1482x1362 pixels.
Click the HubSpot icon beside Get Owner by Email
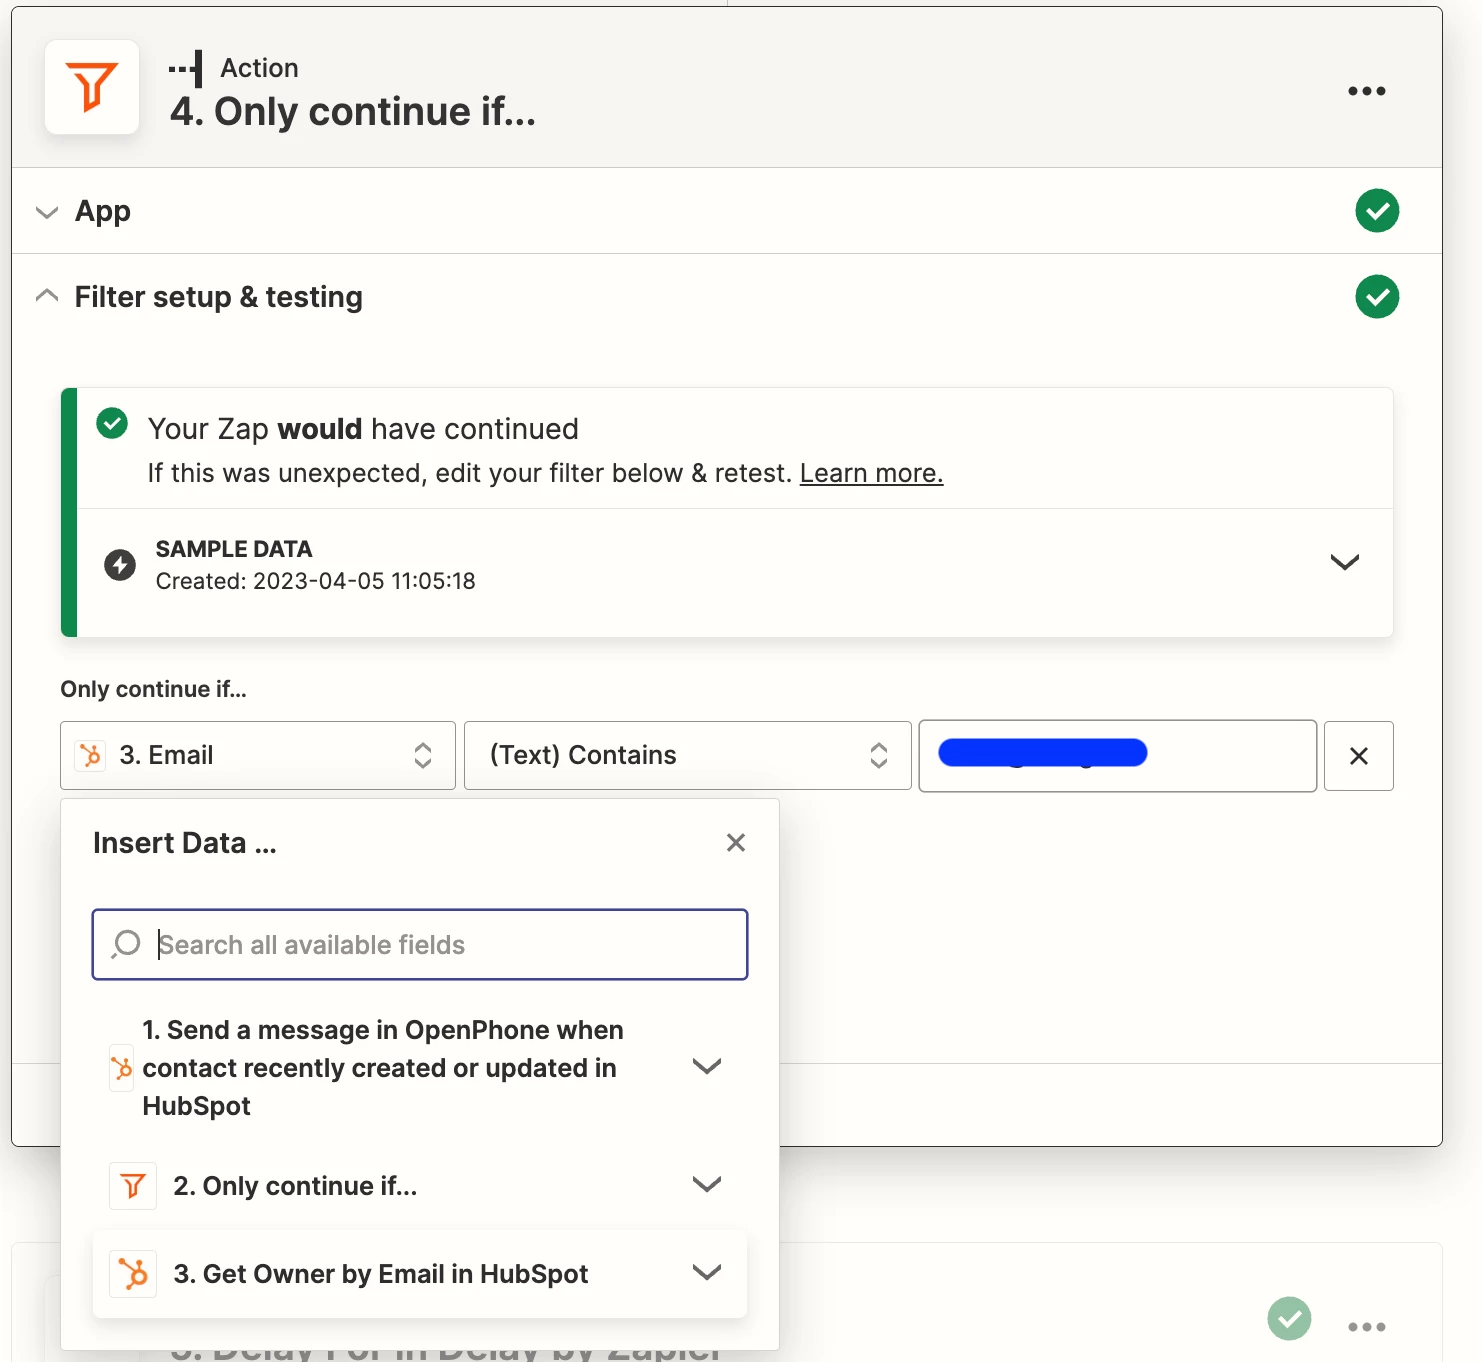pyautogui.click(x=133, y=1274)
